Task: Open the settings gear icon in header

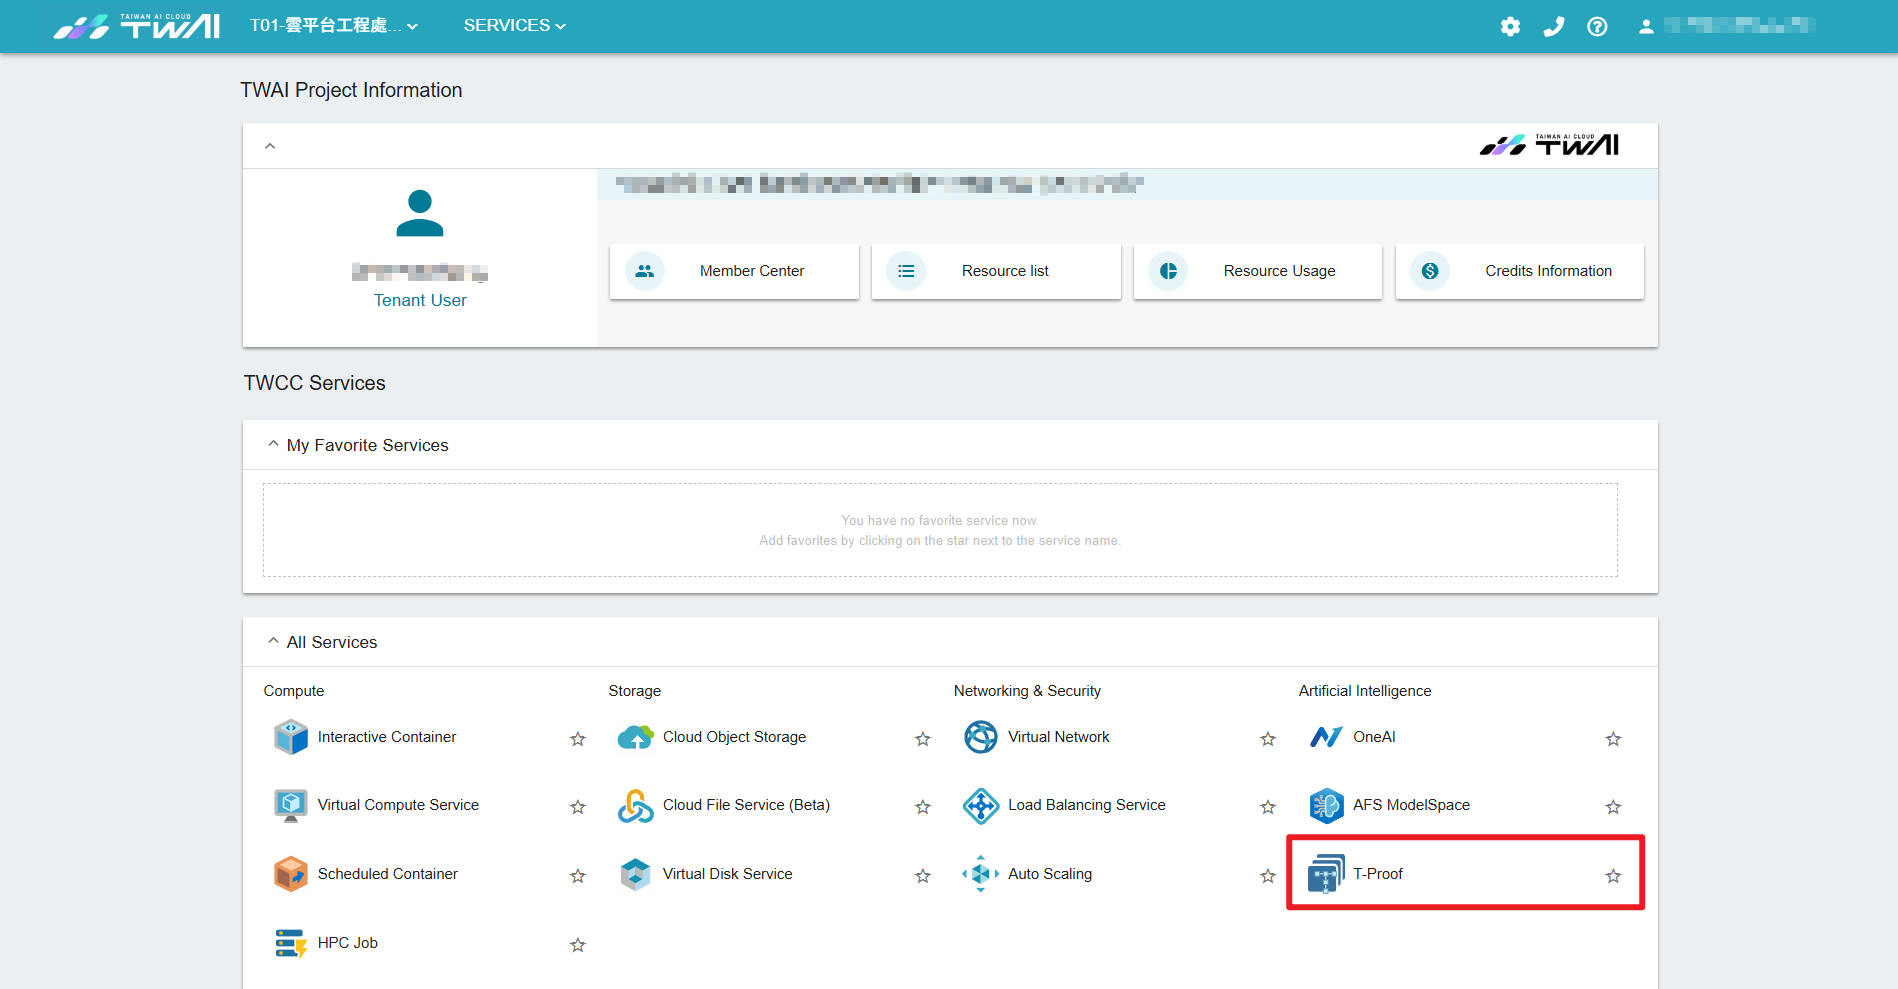Action: (1510, 27)
